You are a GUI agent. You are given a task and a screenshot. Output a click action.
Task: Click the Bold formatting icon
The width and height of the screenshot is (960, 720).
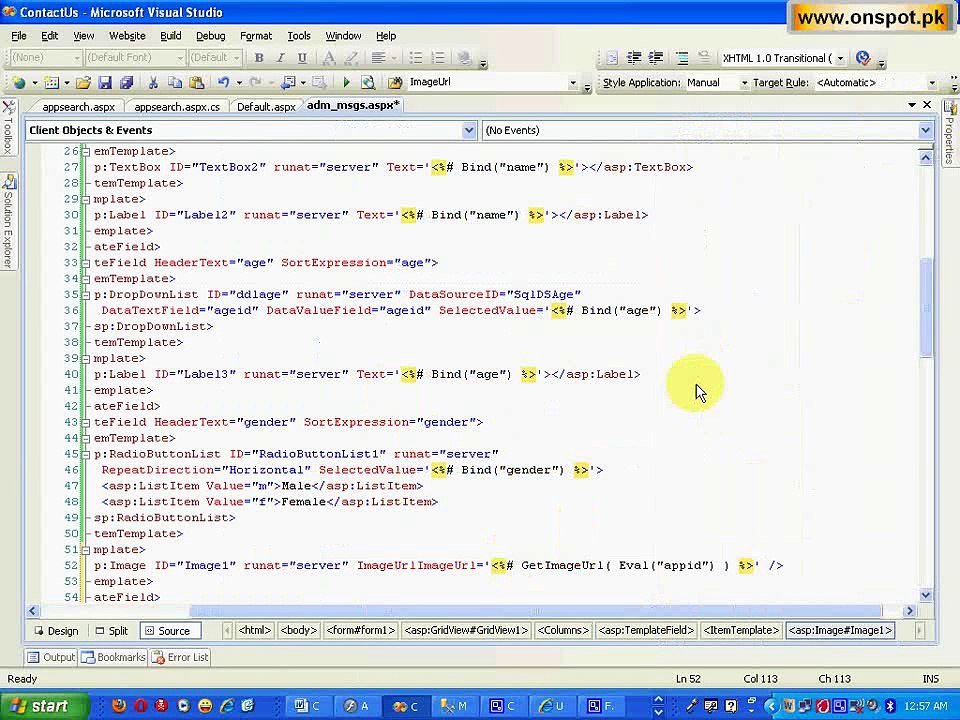tap(259, 58)
